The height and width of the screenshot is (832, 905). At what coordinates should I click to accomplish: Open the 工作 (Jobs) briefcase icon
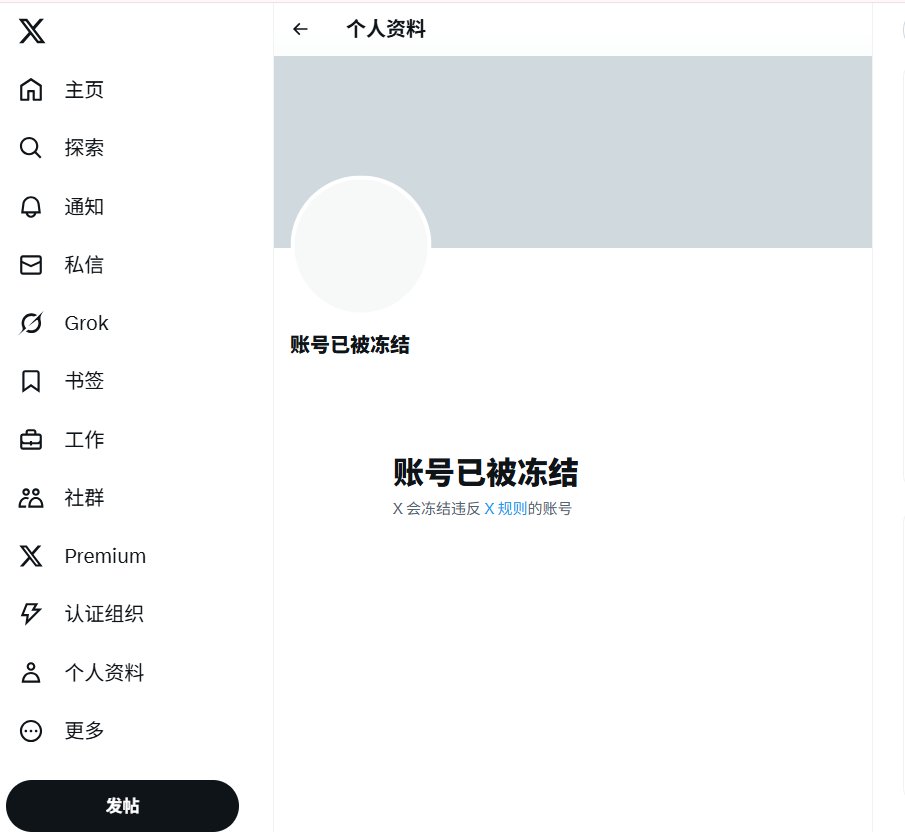pos(30,440)
